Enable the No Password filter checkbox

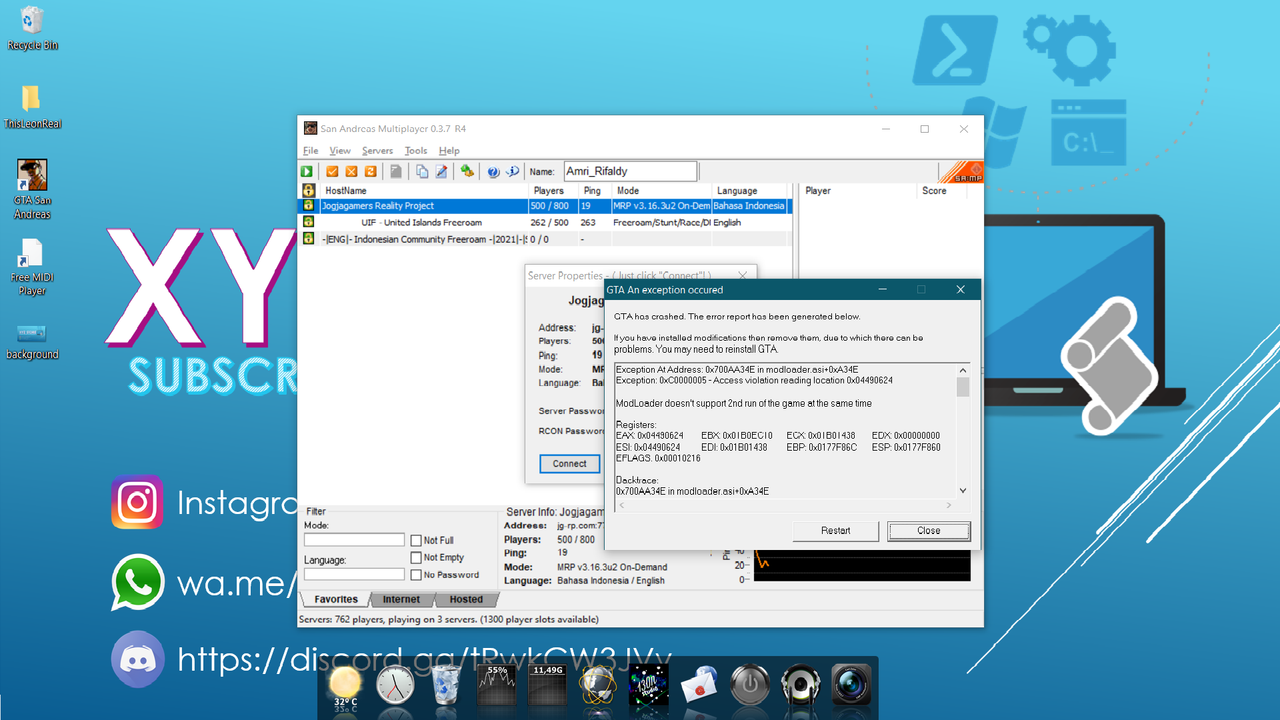tap(416, 575)
